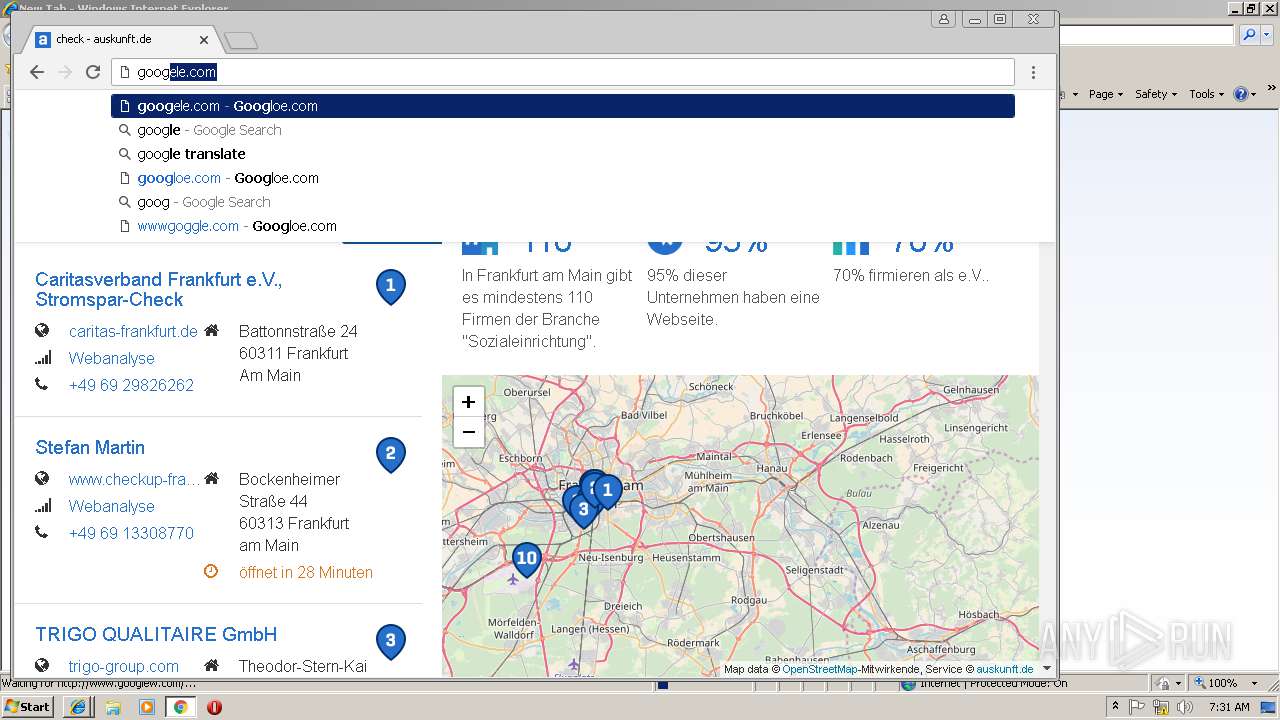The width and height of the screenshot is (1280, 720).
Task: Switch to 'check - auskunft.de' tab
Action: pos(120,40)
